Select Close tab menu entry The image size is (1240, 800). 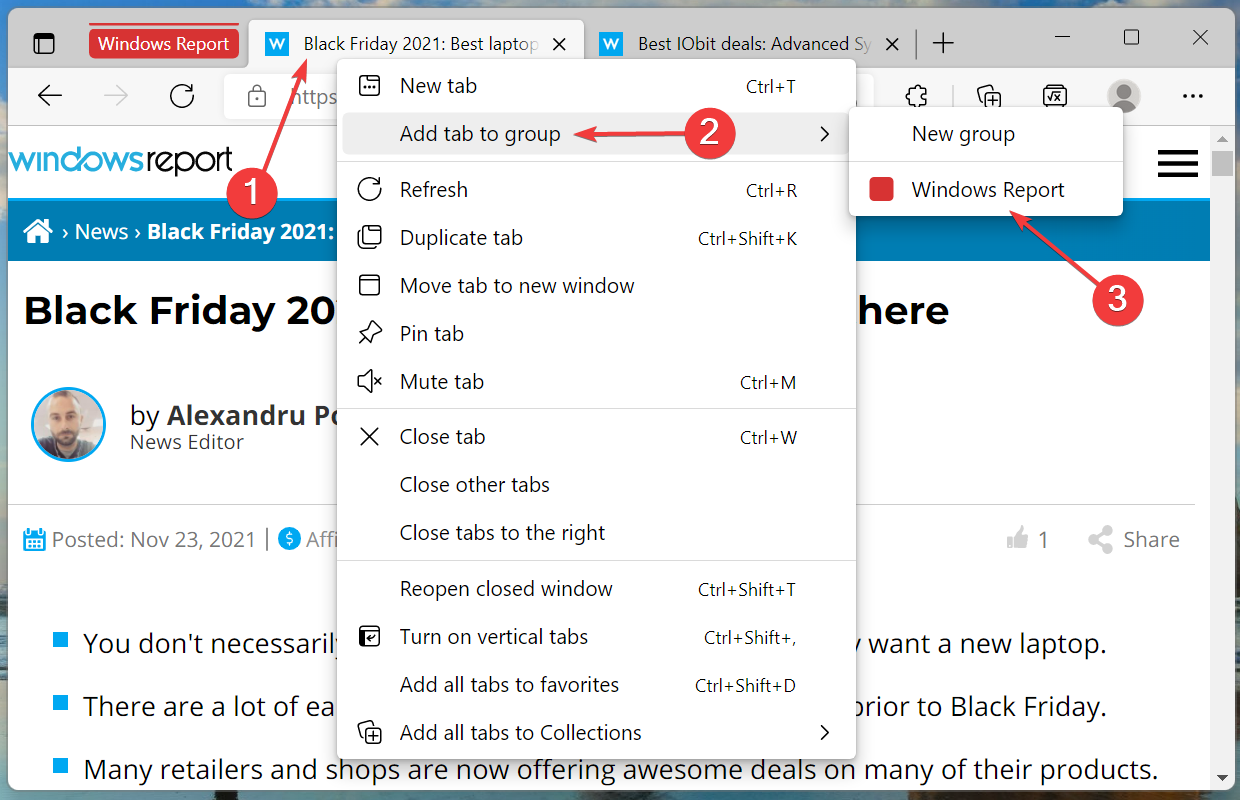pos(597,437)
